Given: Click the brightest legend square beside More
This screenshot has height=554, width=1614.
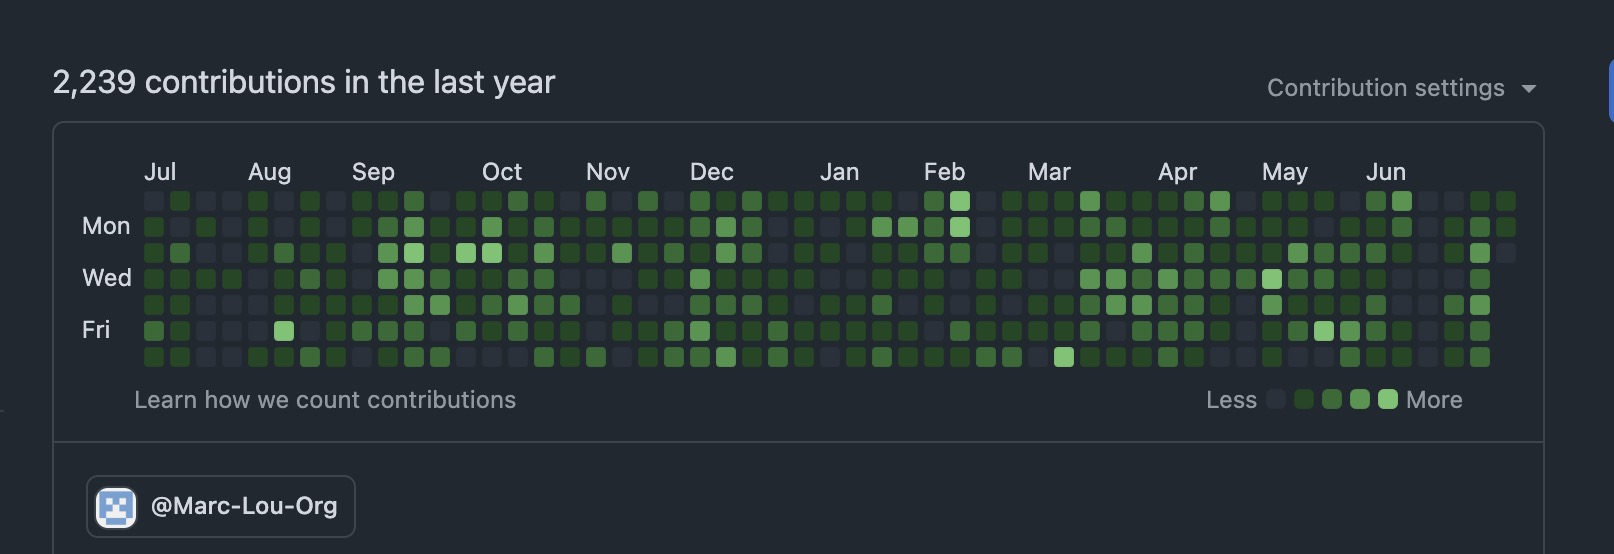Looking at the screenshot, I should [x=1388, y=400].
